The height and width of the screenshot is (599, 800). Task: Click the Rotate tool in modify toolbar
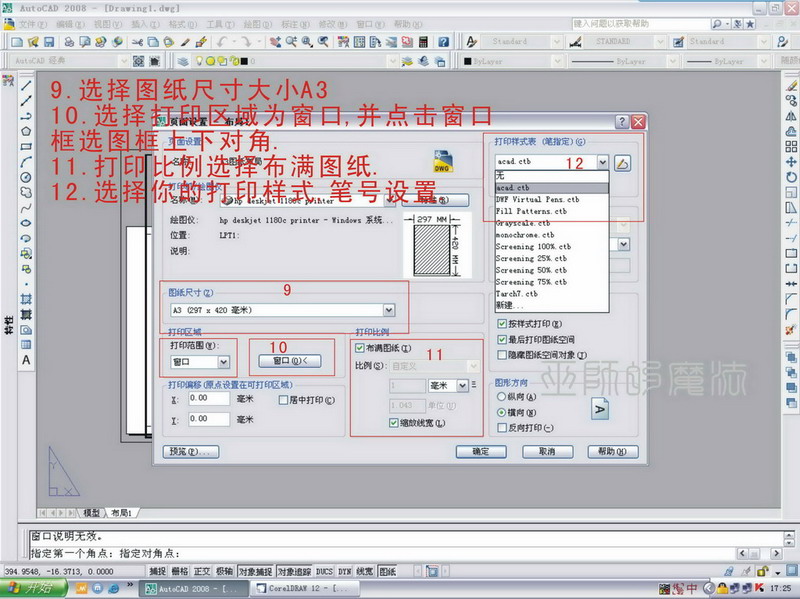(791, 177)
